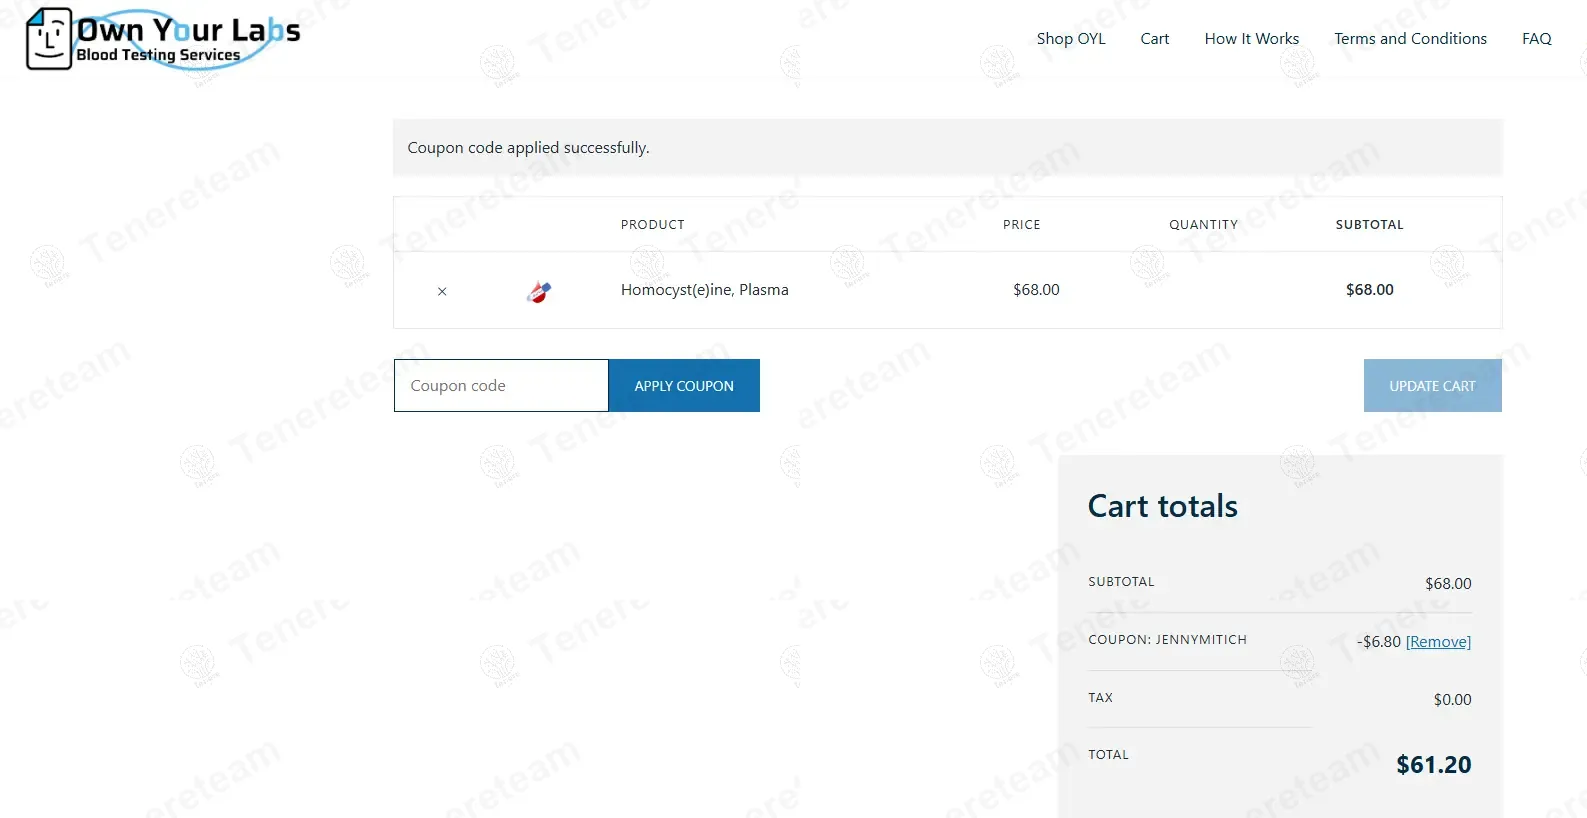
Task: Remove the JENNYMITICH coupon via the Remove link
Action: click(x=1438, y=642)
